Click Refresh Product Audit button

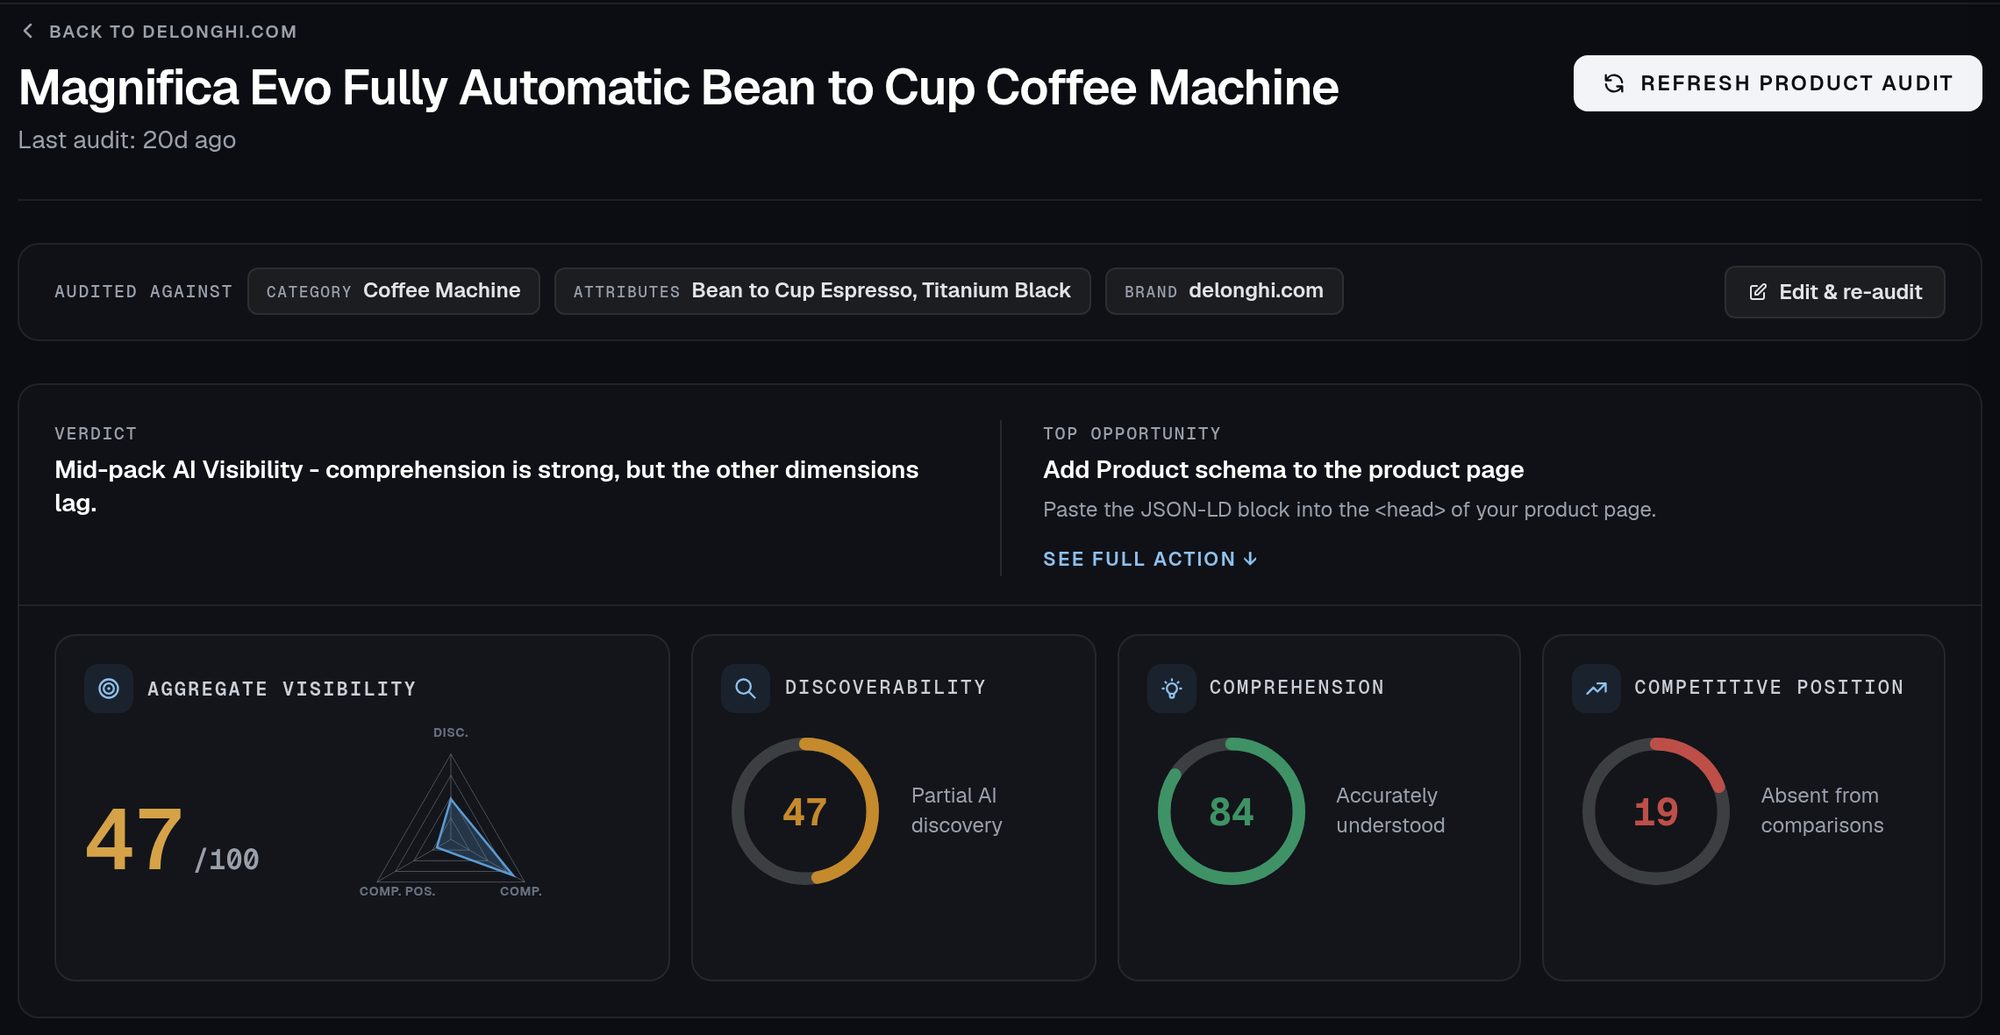click(x=1777, y=83)
